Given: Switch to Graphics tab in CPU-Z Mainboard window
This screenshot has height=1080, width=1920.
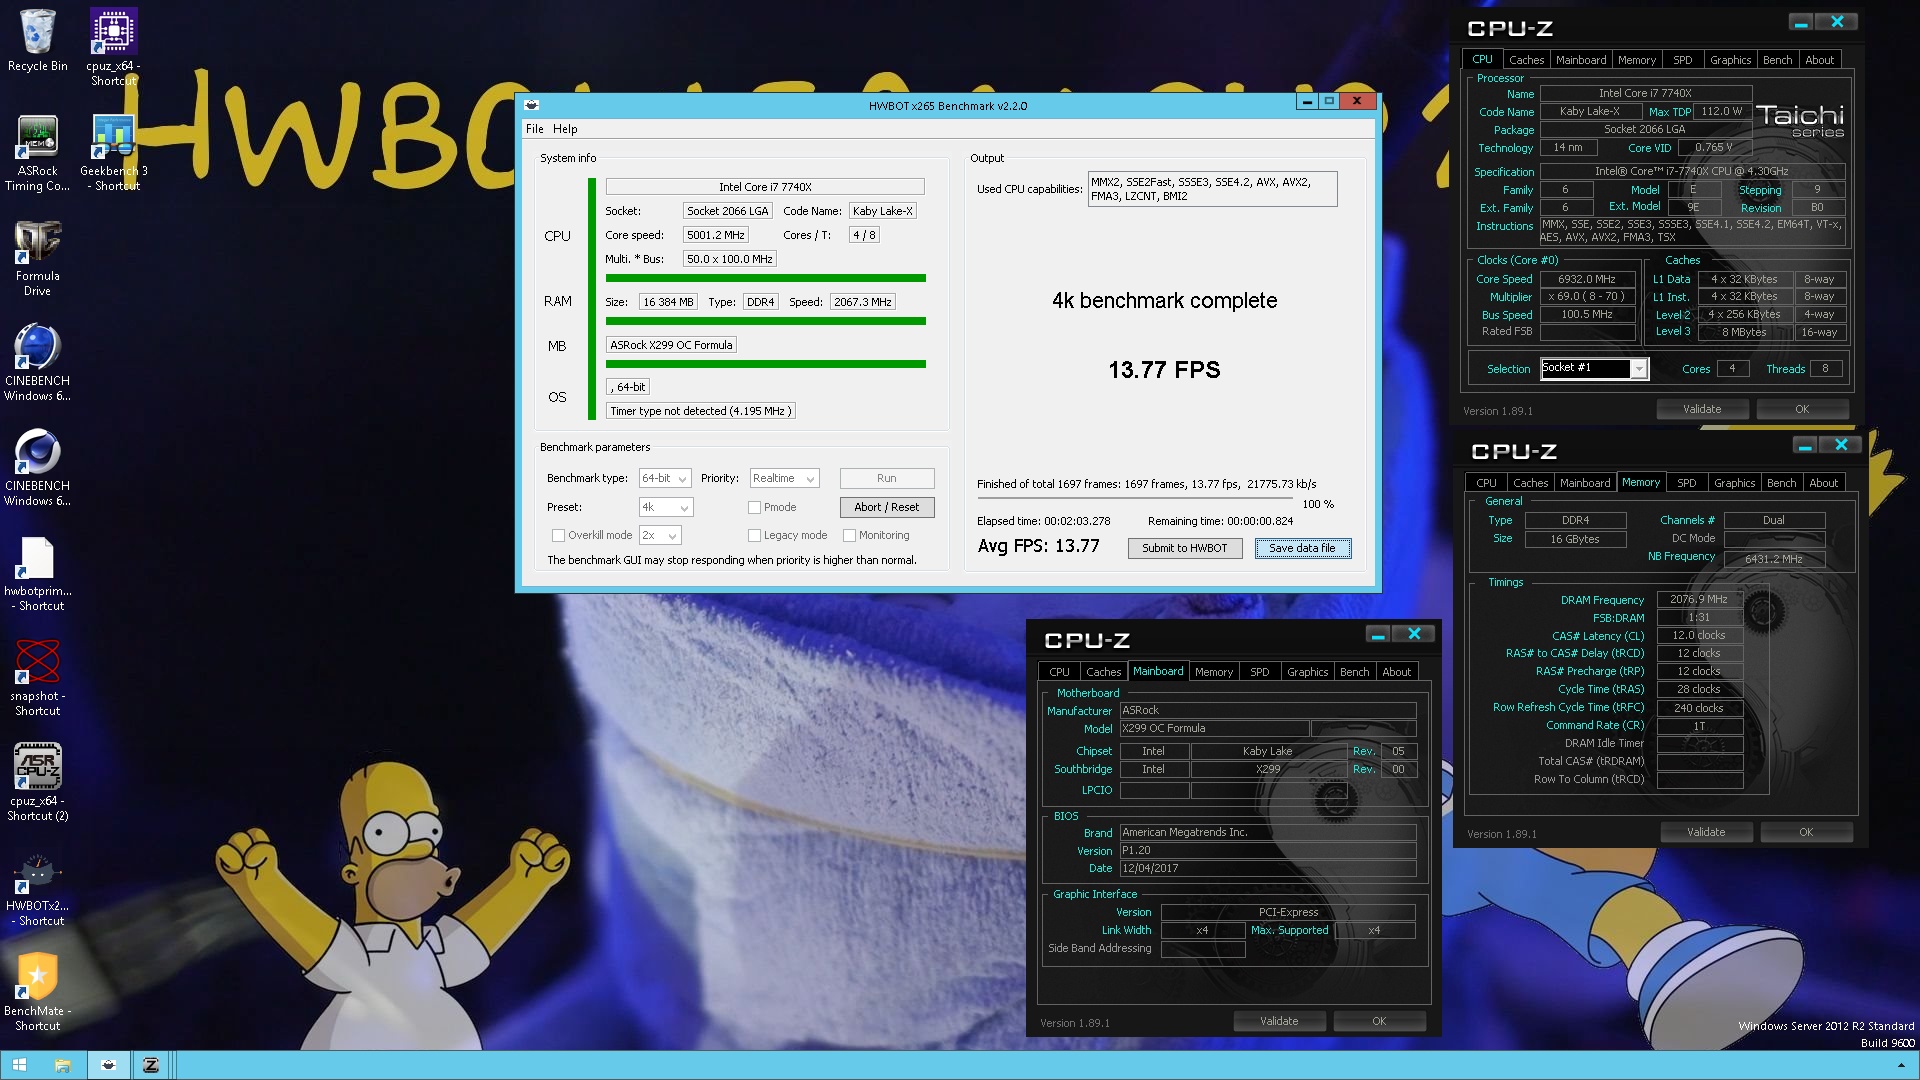Looking at the screenshot, I should coord(1307,672).
